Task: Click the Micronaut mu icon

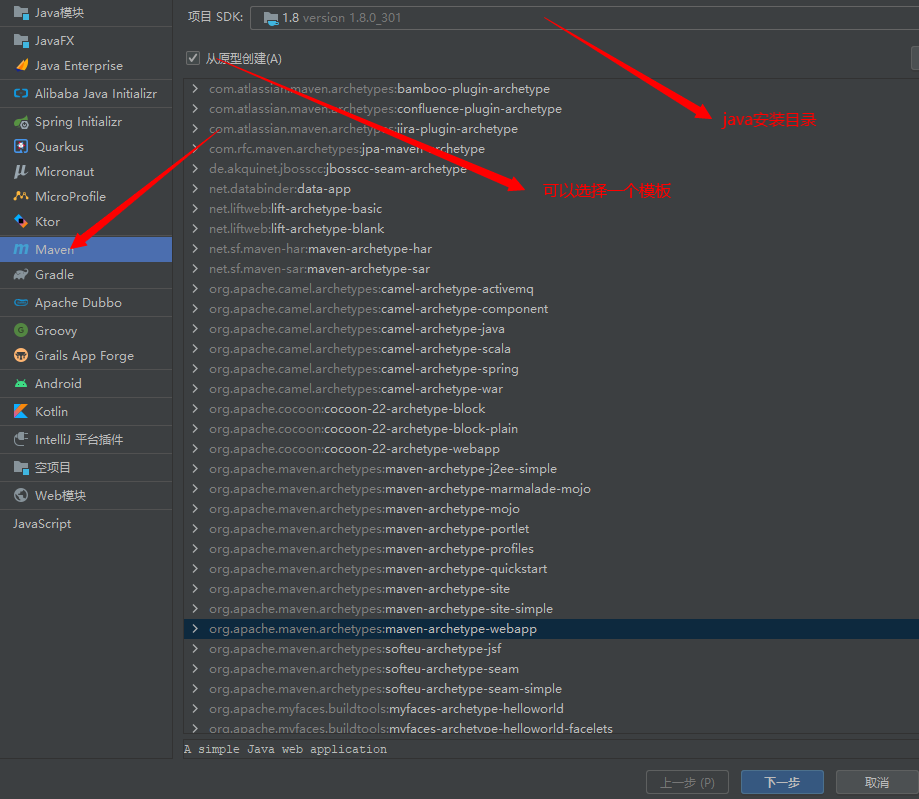Action: coord(21,171)
